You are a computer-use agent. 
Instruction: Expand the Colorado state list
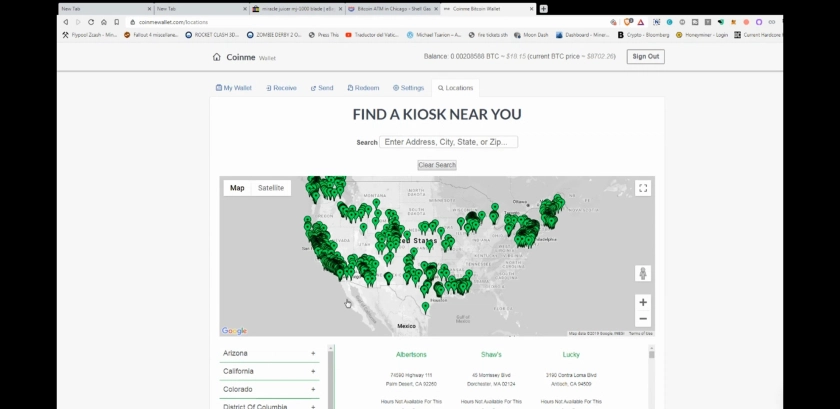click(x=269, y=389)
